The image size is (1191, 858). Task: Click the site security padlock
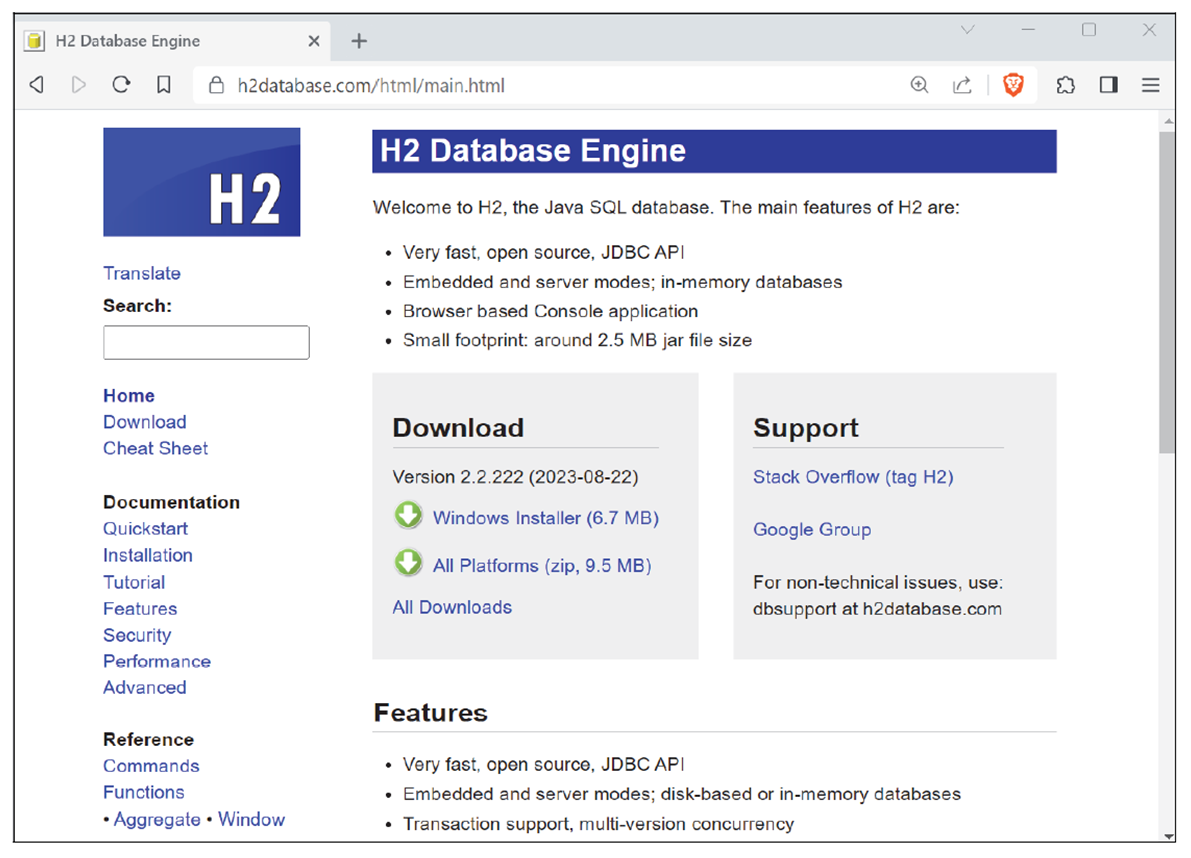tap(215, 85)
